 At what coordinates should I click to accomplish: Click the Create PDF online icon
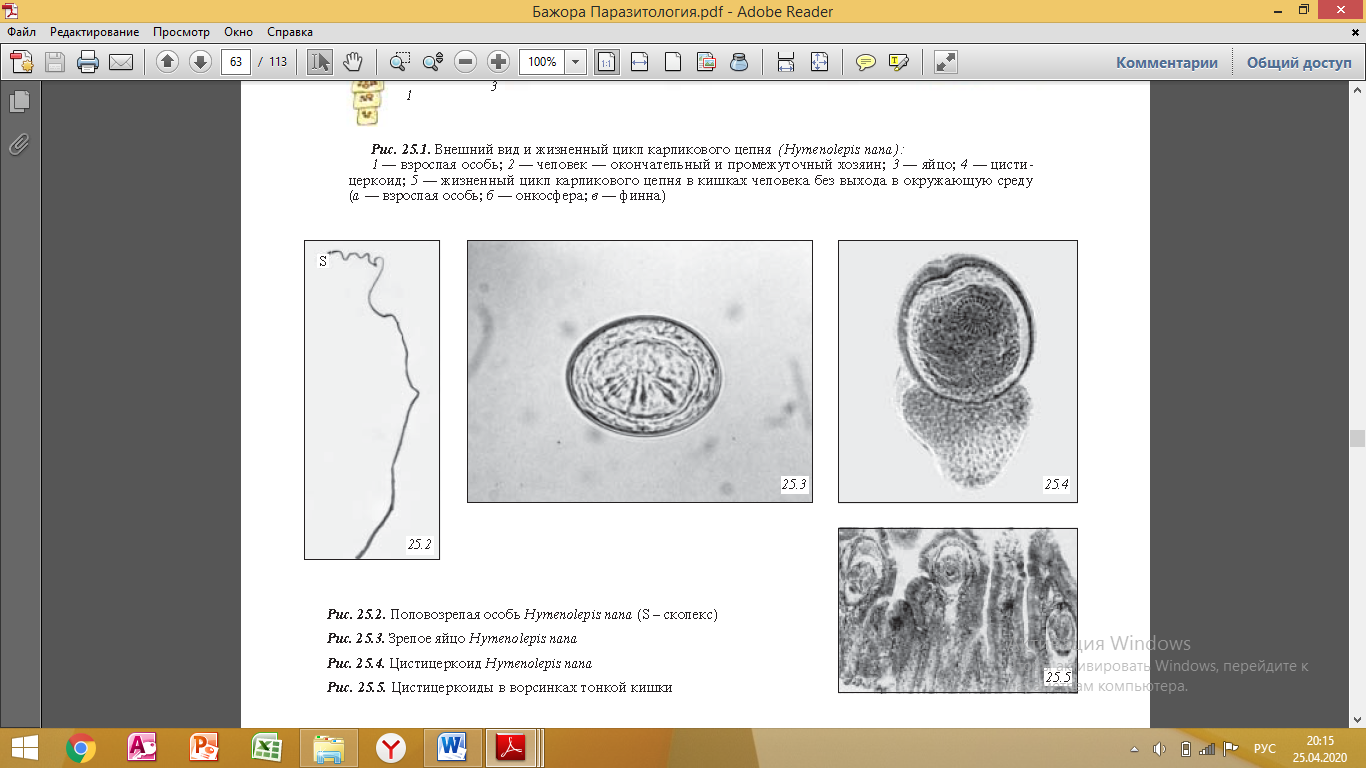point(22,62)
